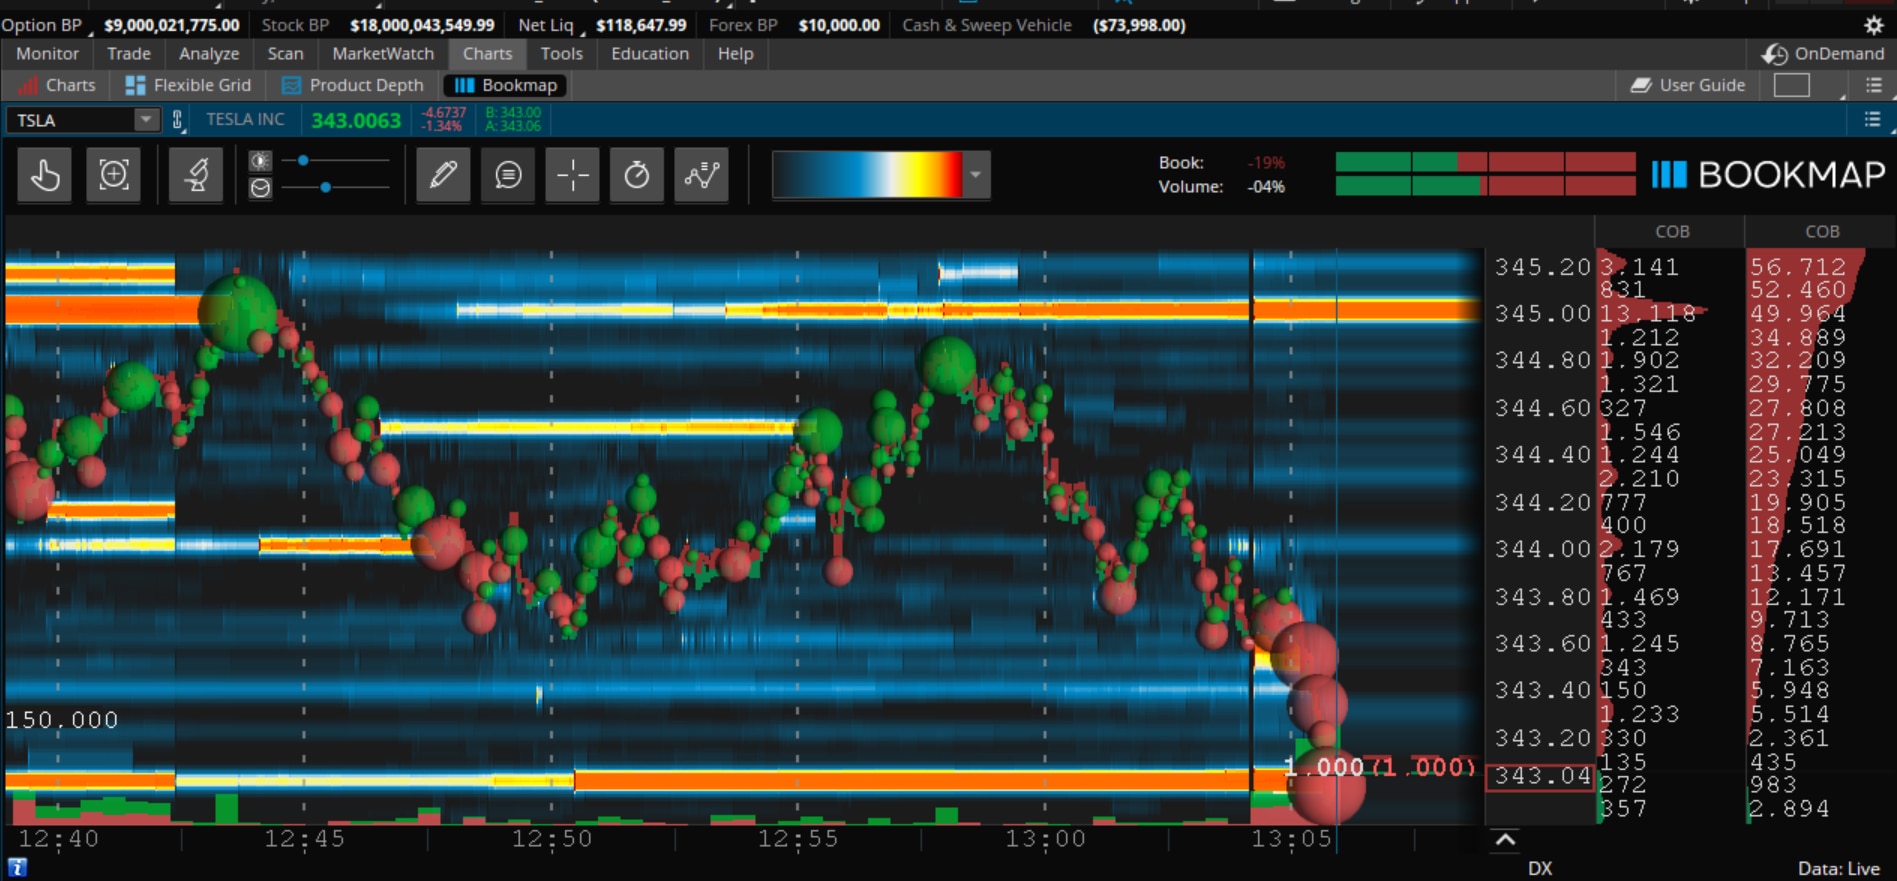Open the Analyze tab

click(209, 54)
